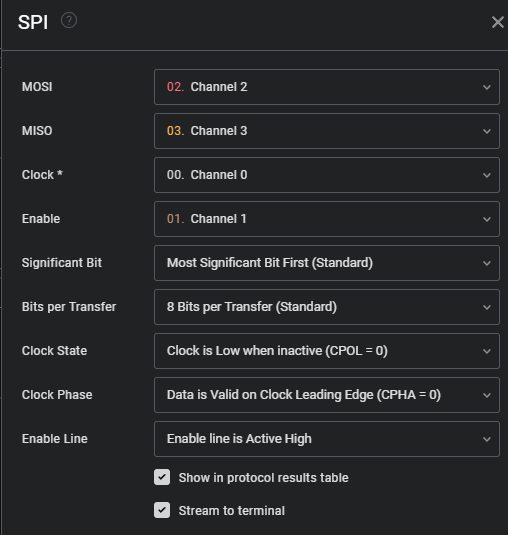Open the Enable Channel 1 dropdown
508x535 pixels.
327,219
